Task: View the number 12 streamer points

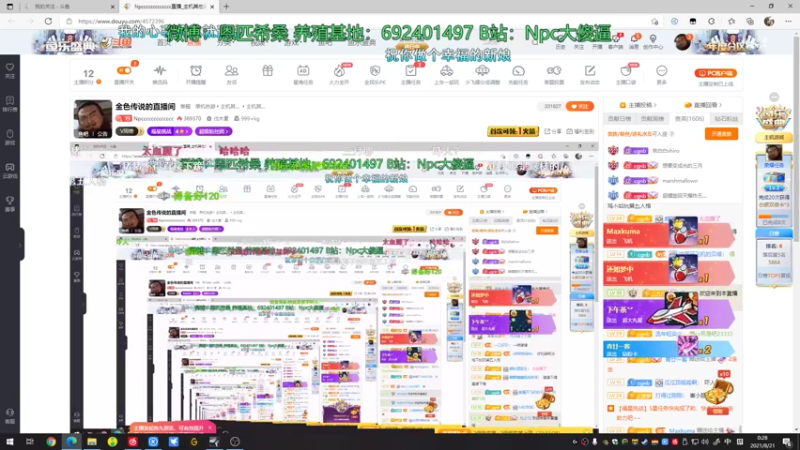Action: point(88,73)
